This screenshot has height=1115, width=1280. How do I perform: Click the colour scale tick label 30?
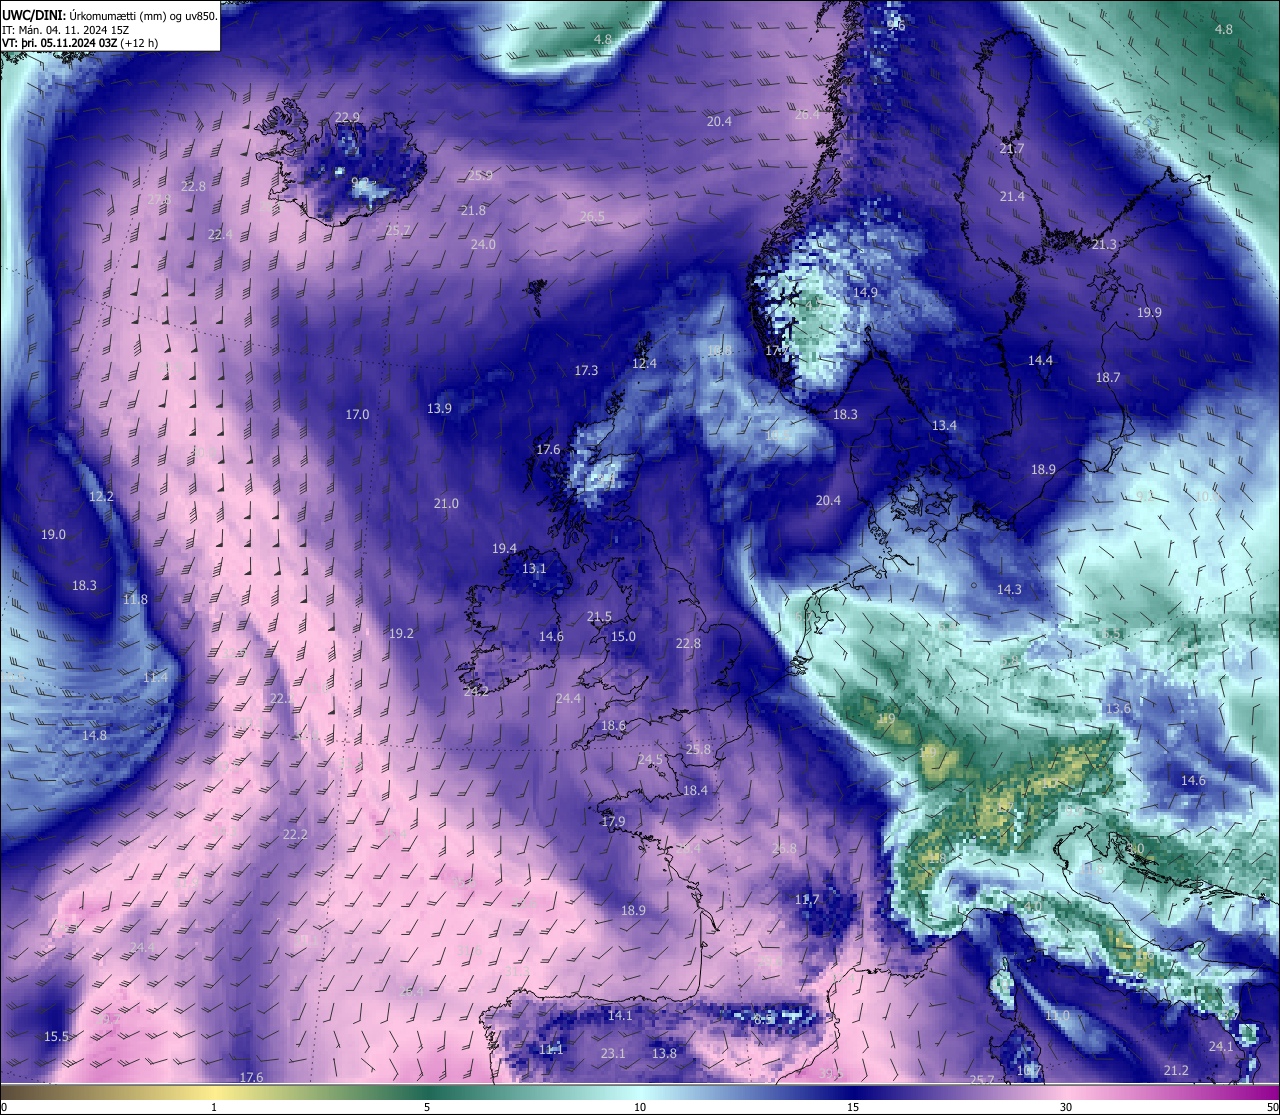(1066, 1107)
